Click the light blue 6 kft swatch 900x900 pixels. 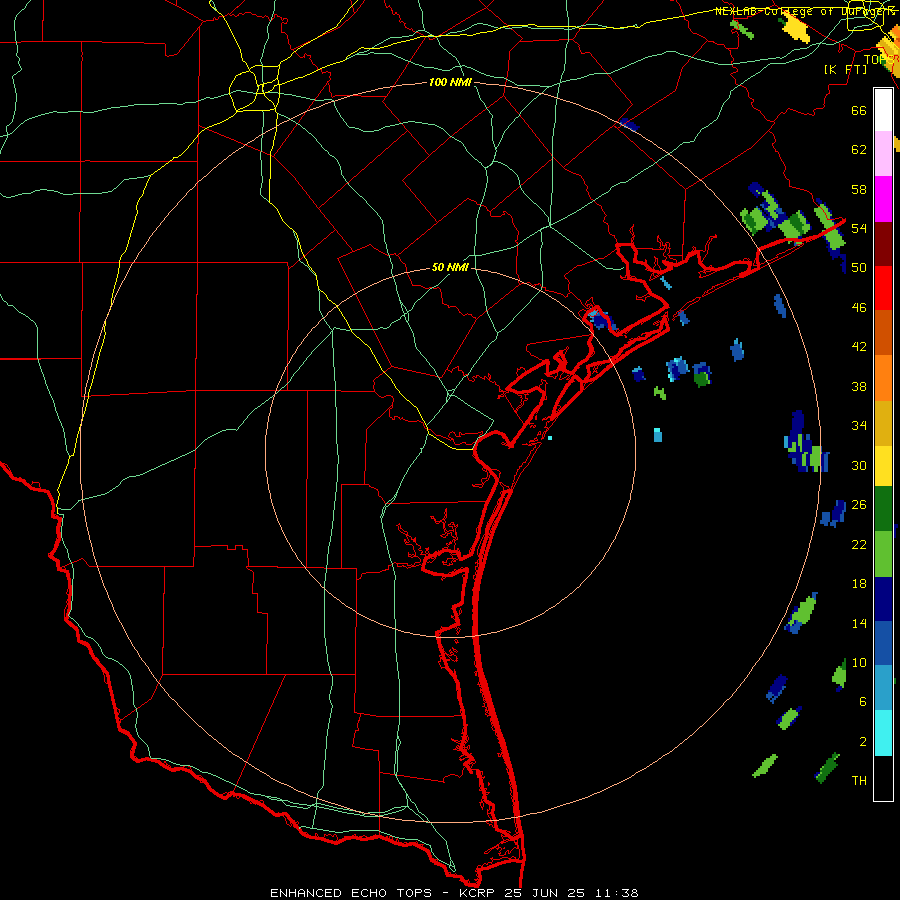point(883,688)
